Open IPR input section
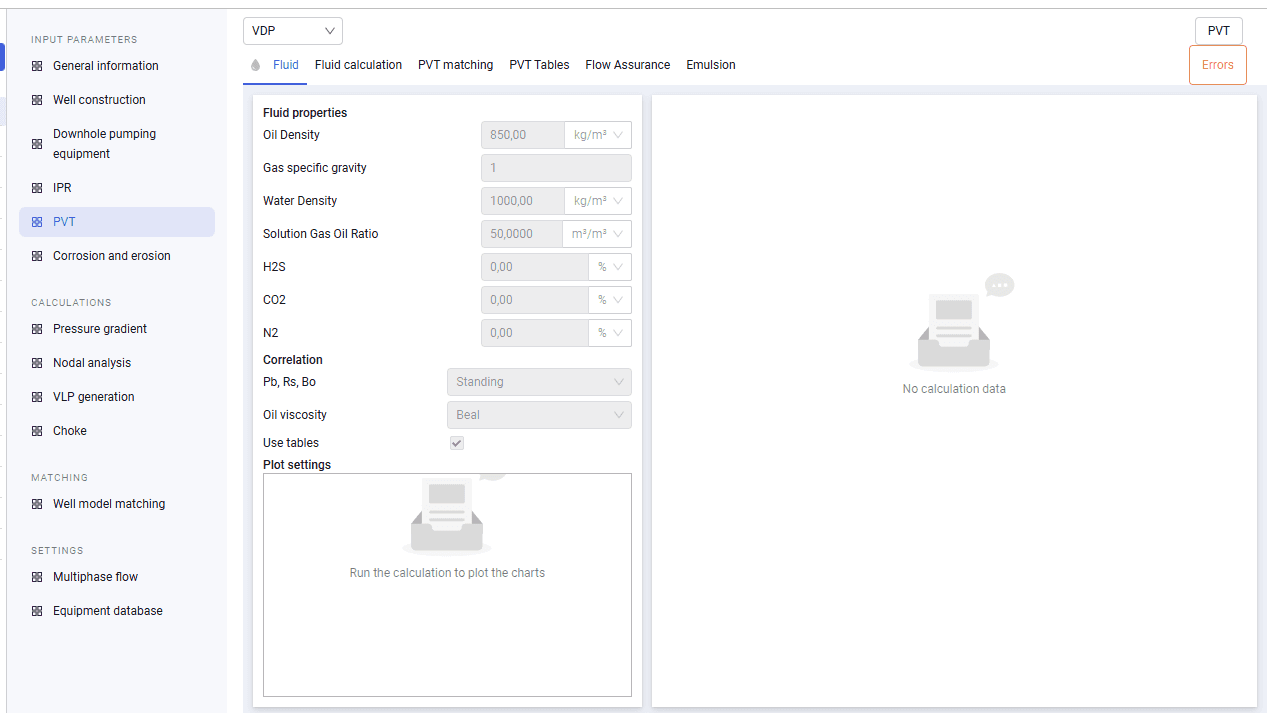The image size is (1267, 713). (117, 188)
